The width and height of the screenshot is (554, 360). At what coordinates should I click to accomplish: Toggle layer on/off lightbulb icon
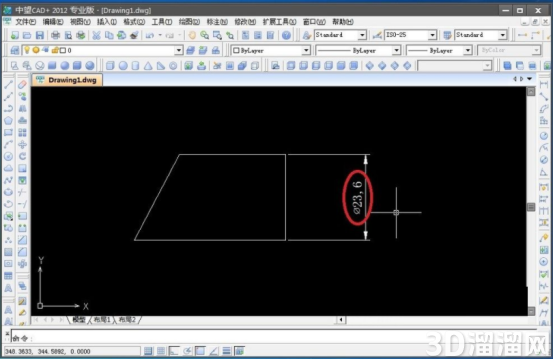(27, 50)
